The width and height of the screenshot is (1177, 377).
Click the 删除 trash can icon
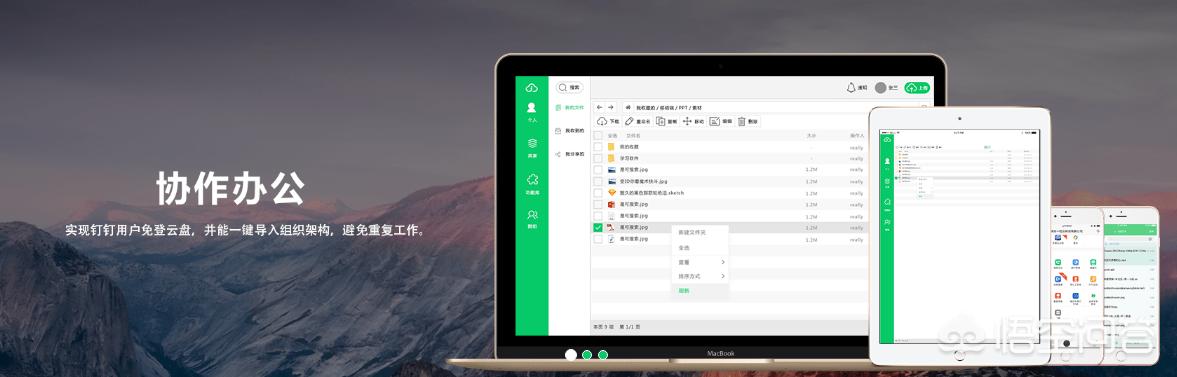[x=742, y=121]
